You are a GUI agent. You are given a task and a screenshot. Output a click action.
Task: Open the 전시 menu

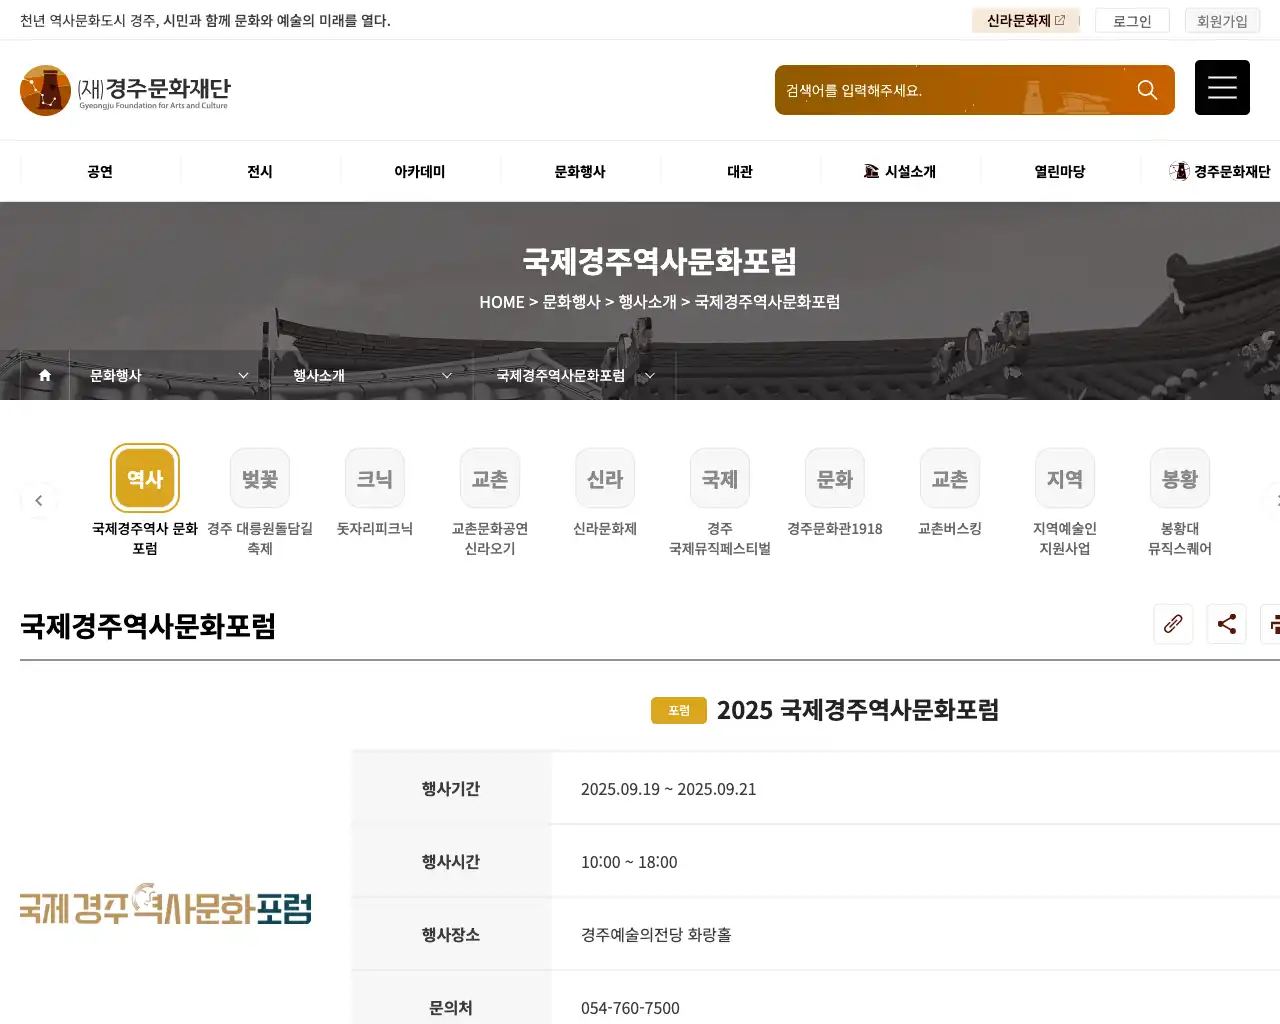point(259,171)
